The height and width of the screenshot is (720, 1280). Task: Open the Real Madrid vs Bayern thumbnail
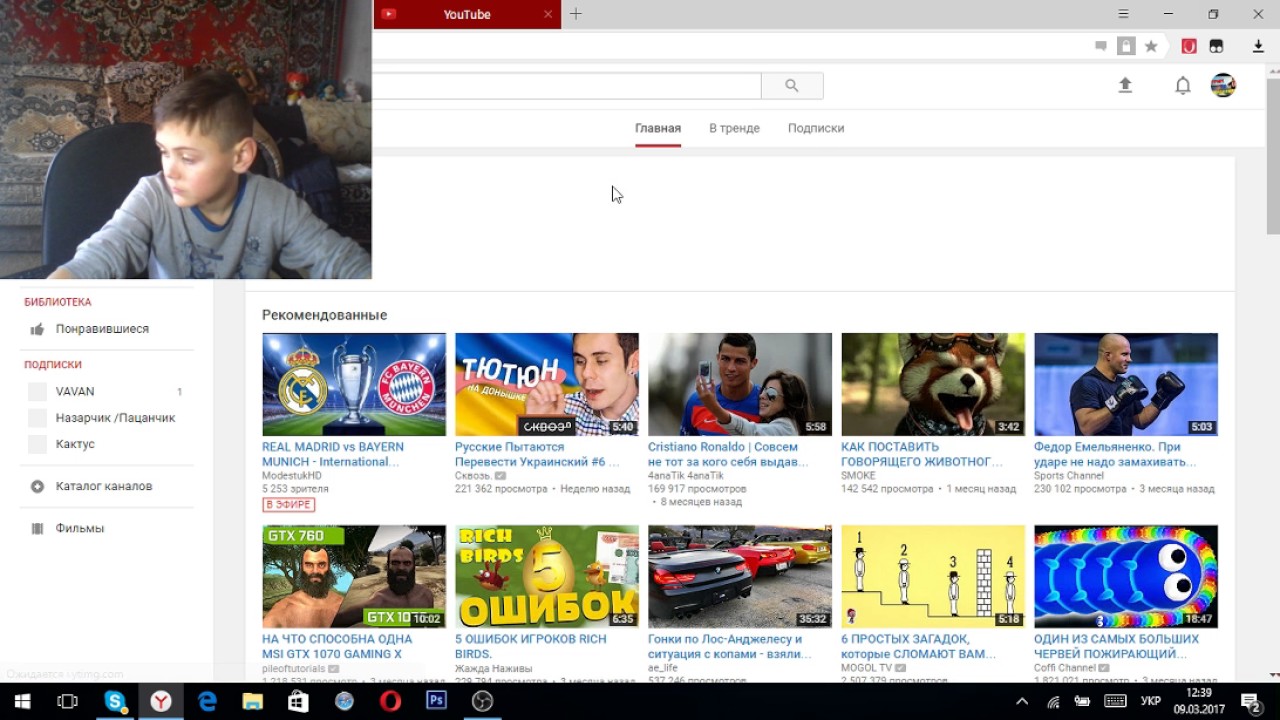pos(354,385)
